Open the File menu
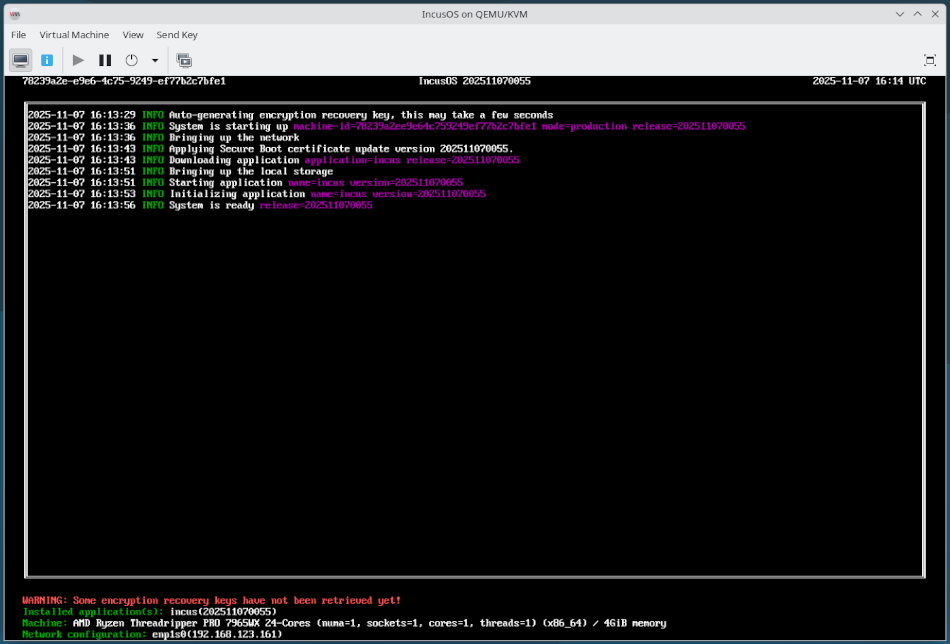 [17, 34]
